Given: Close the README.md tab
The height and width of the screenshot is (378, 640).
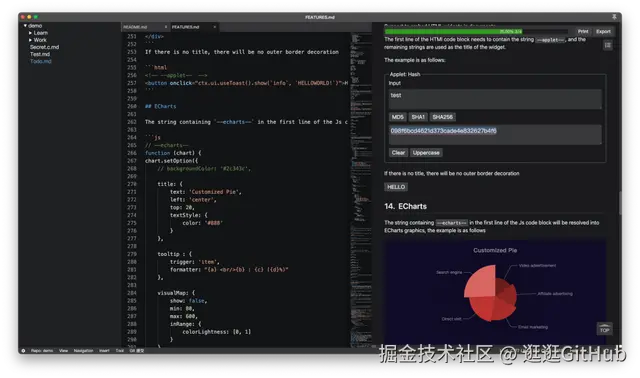Looking at the screenshot, I should coord(166,27).
